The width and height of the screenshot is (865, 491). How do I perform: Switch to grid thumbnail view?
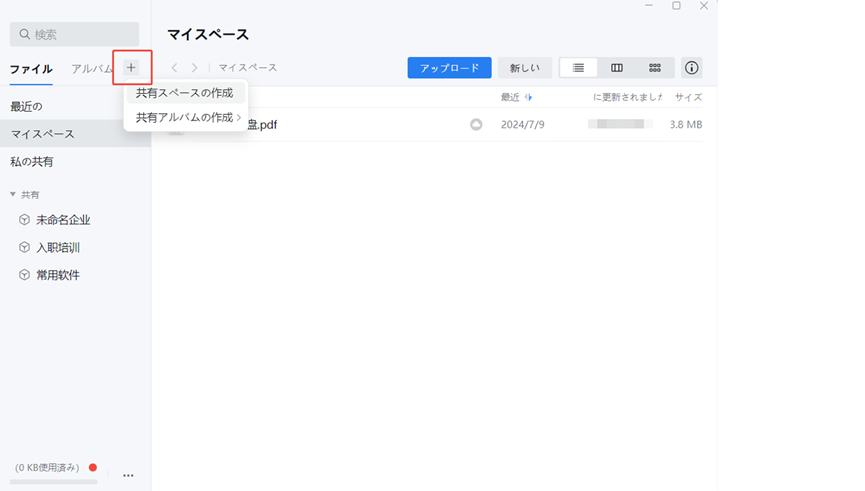pos(655,68)
